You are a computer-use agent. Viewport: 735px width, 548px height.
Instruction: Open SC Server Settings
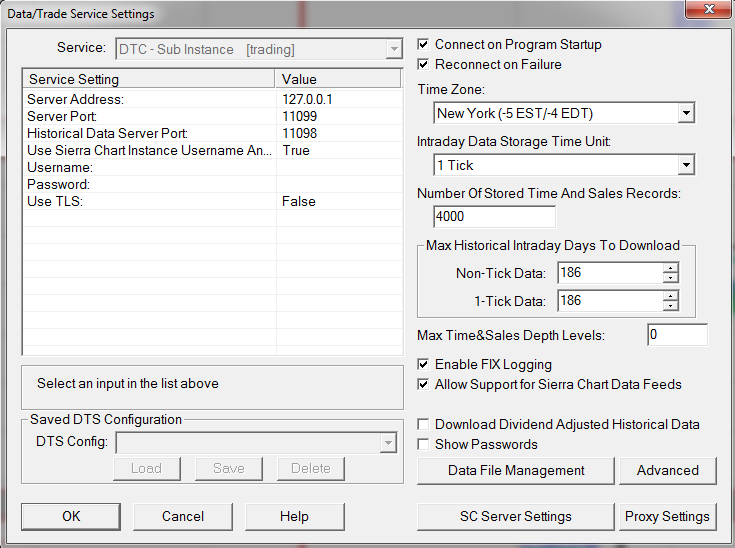[x=516, y=517]
